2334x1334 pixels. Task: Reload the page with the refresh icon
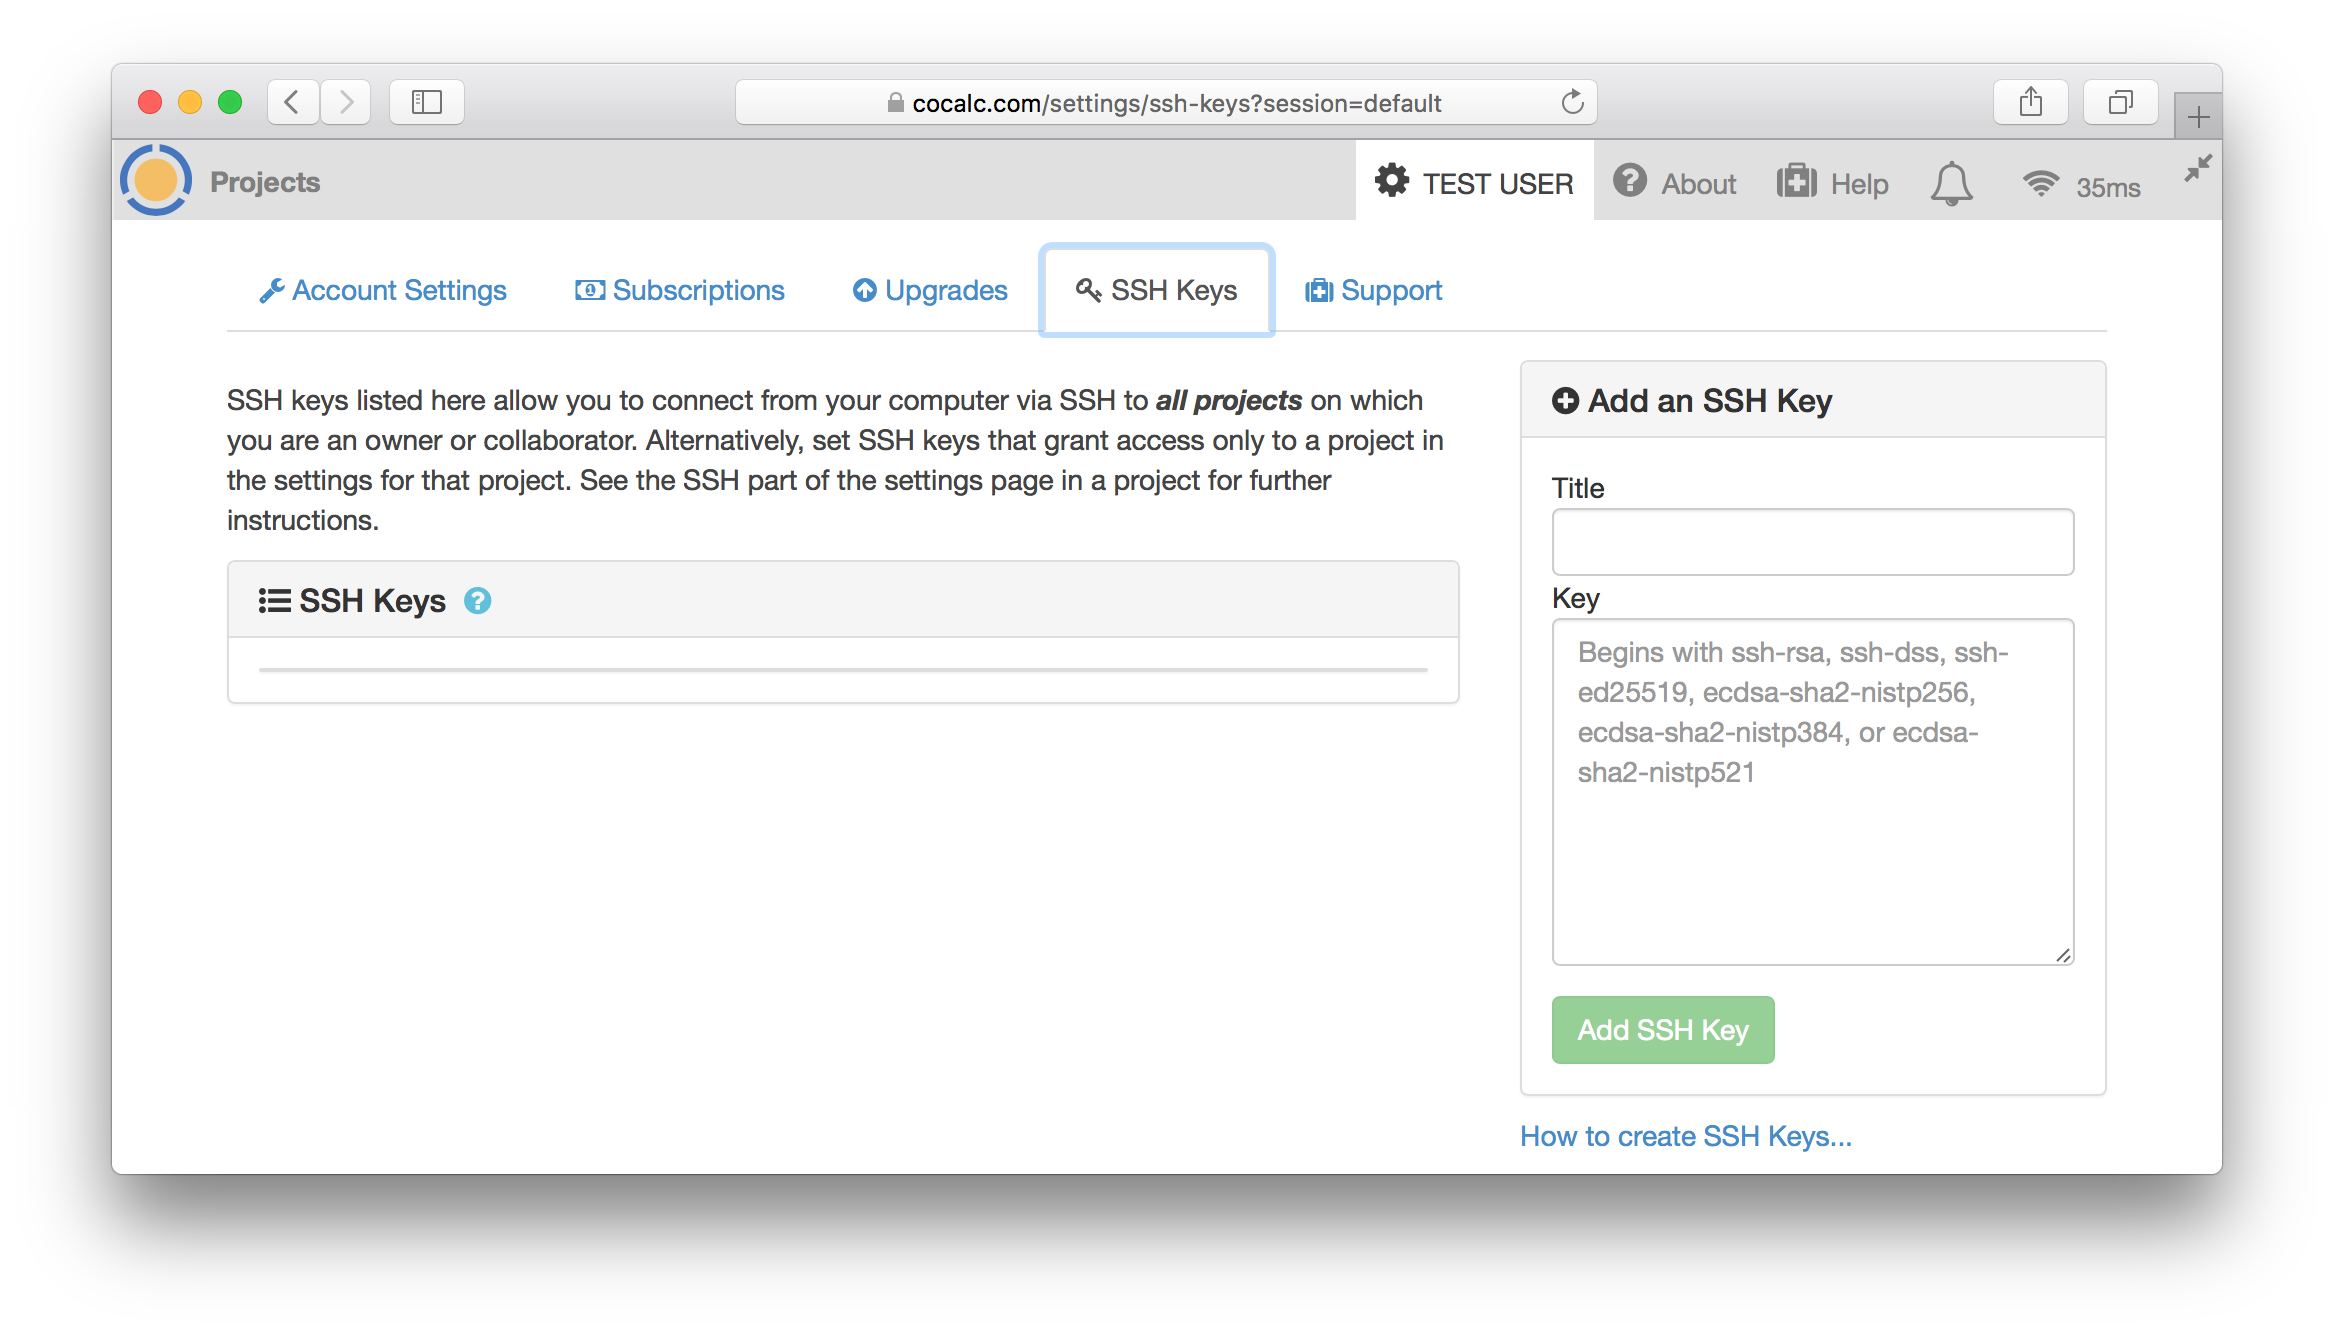(x=1572, y=102)
